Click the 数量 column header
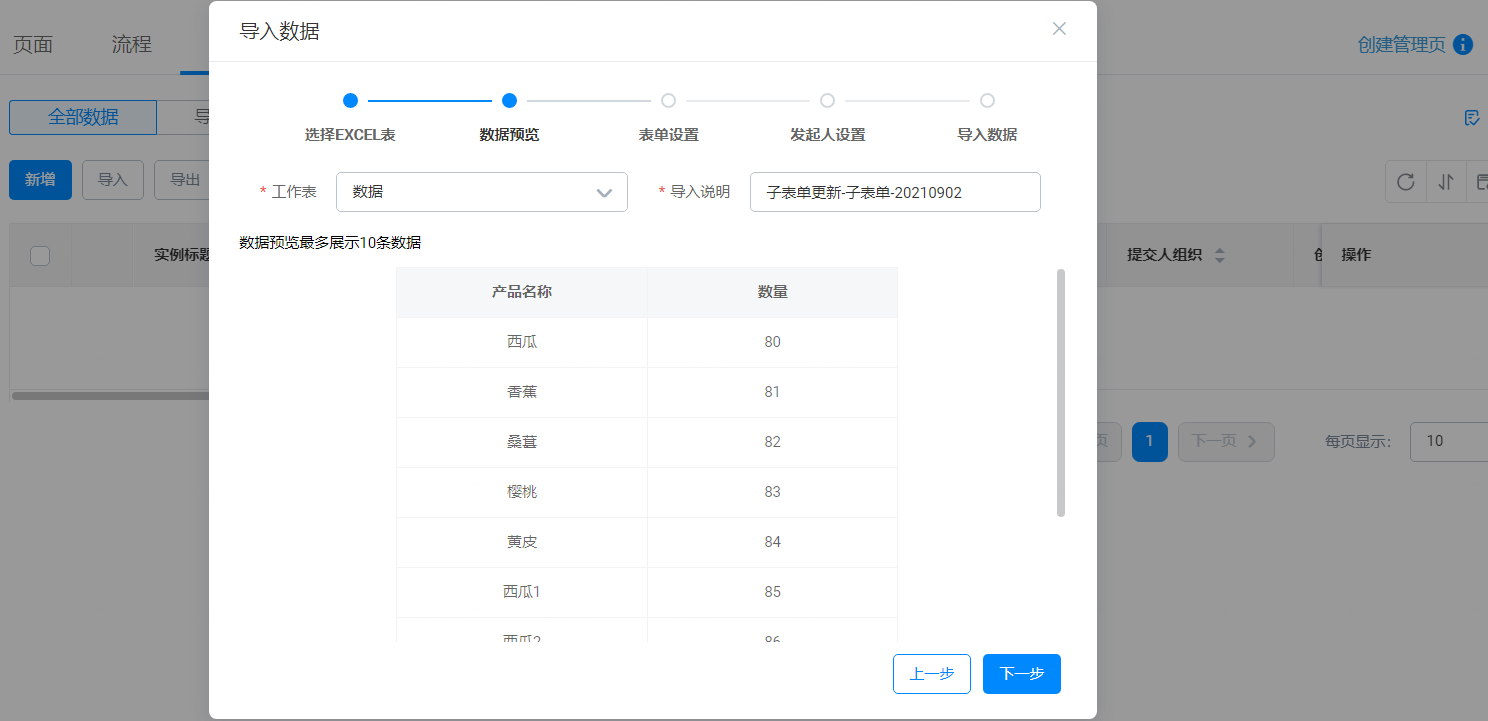This screenshot has height=721, width=1488. pos(772,292)
